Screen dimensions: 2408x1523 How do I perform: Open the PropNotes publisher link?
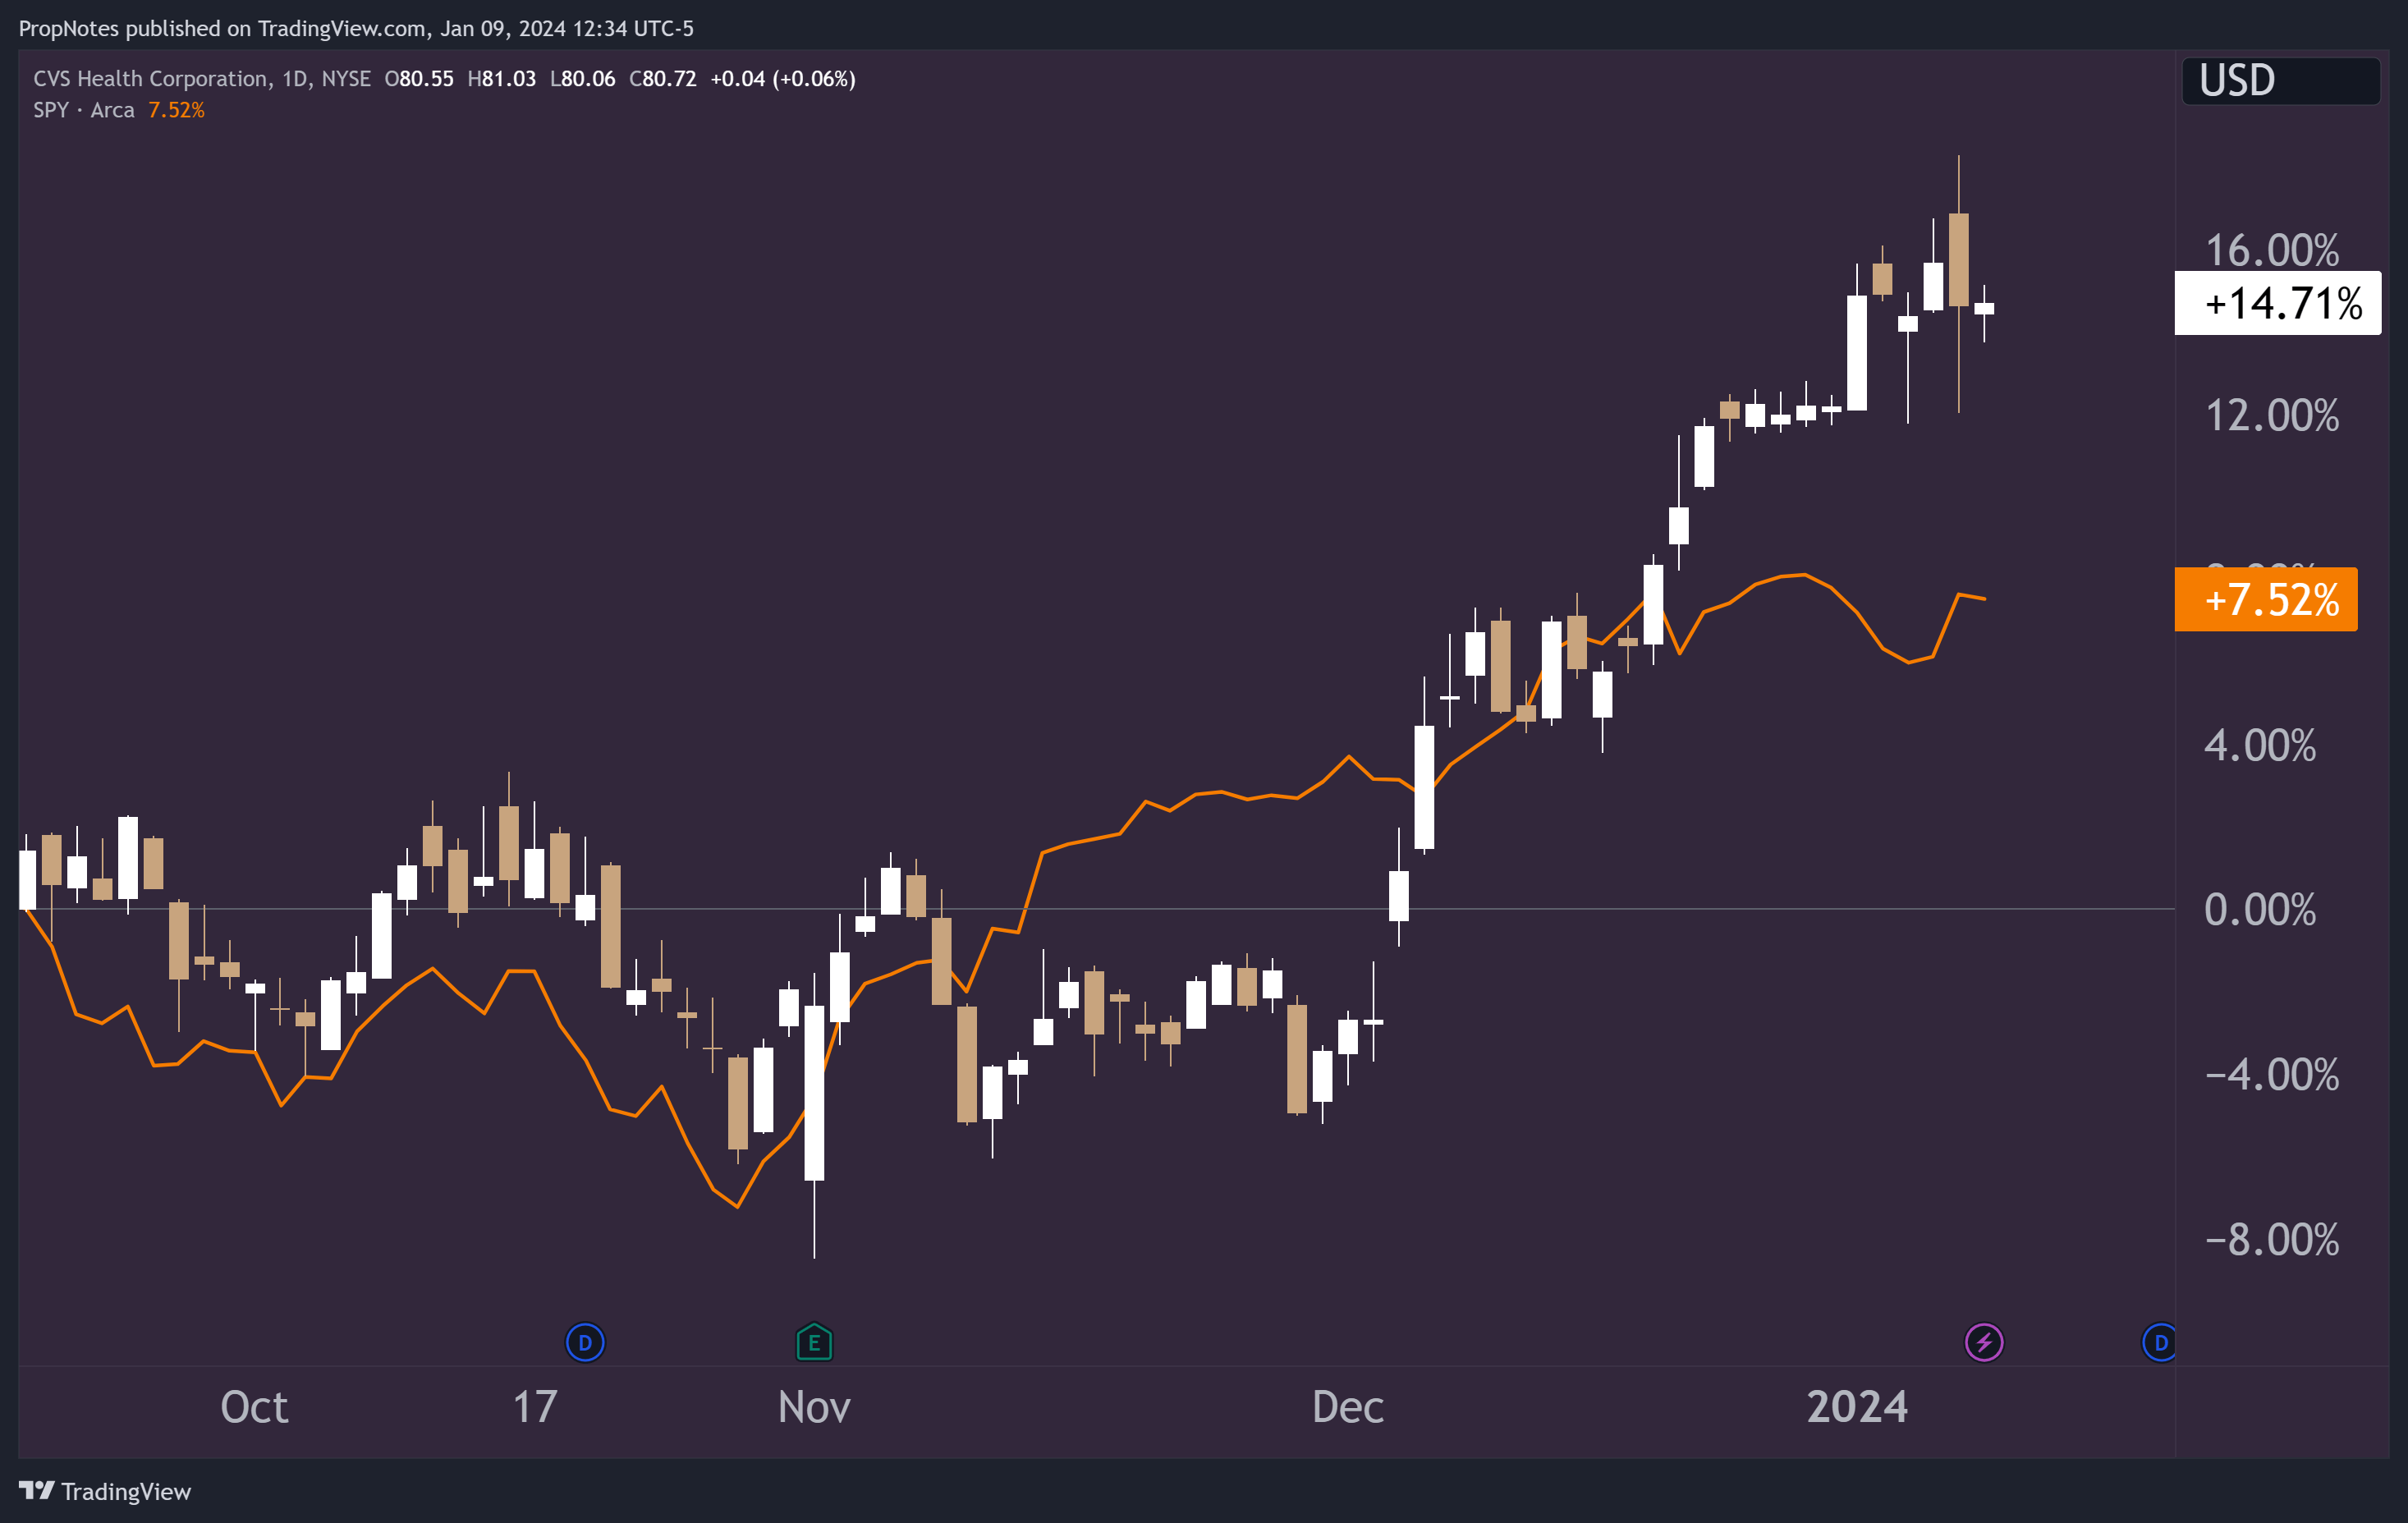(x=65, y=28)
